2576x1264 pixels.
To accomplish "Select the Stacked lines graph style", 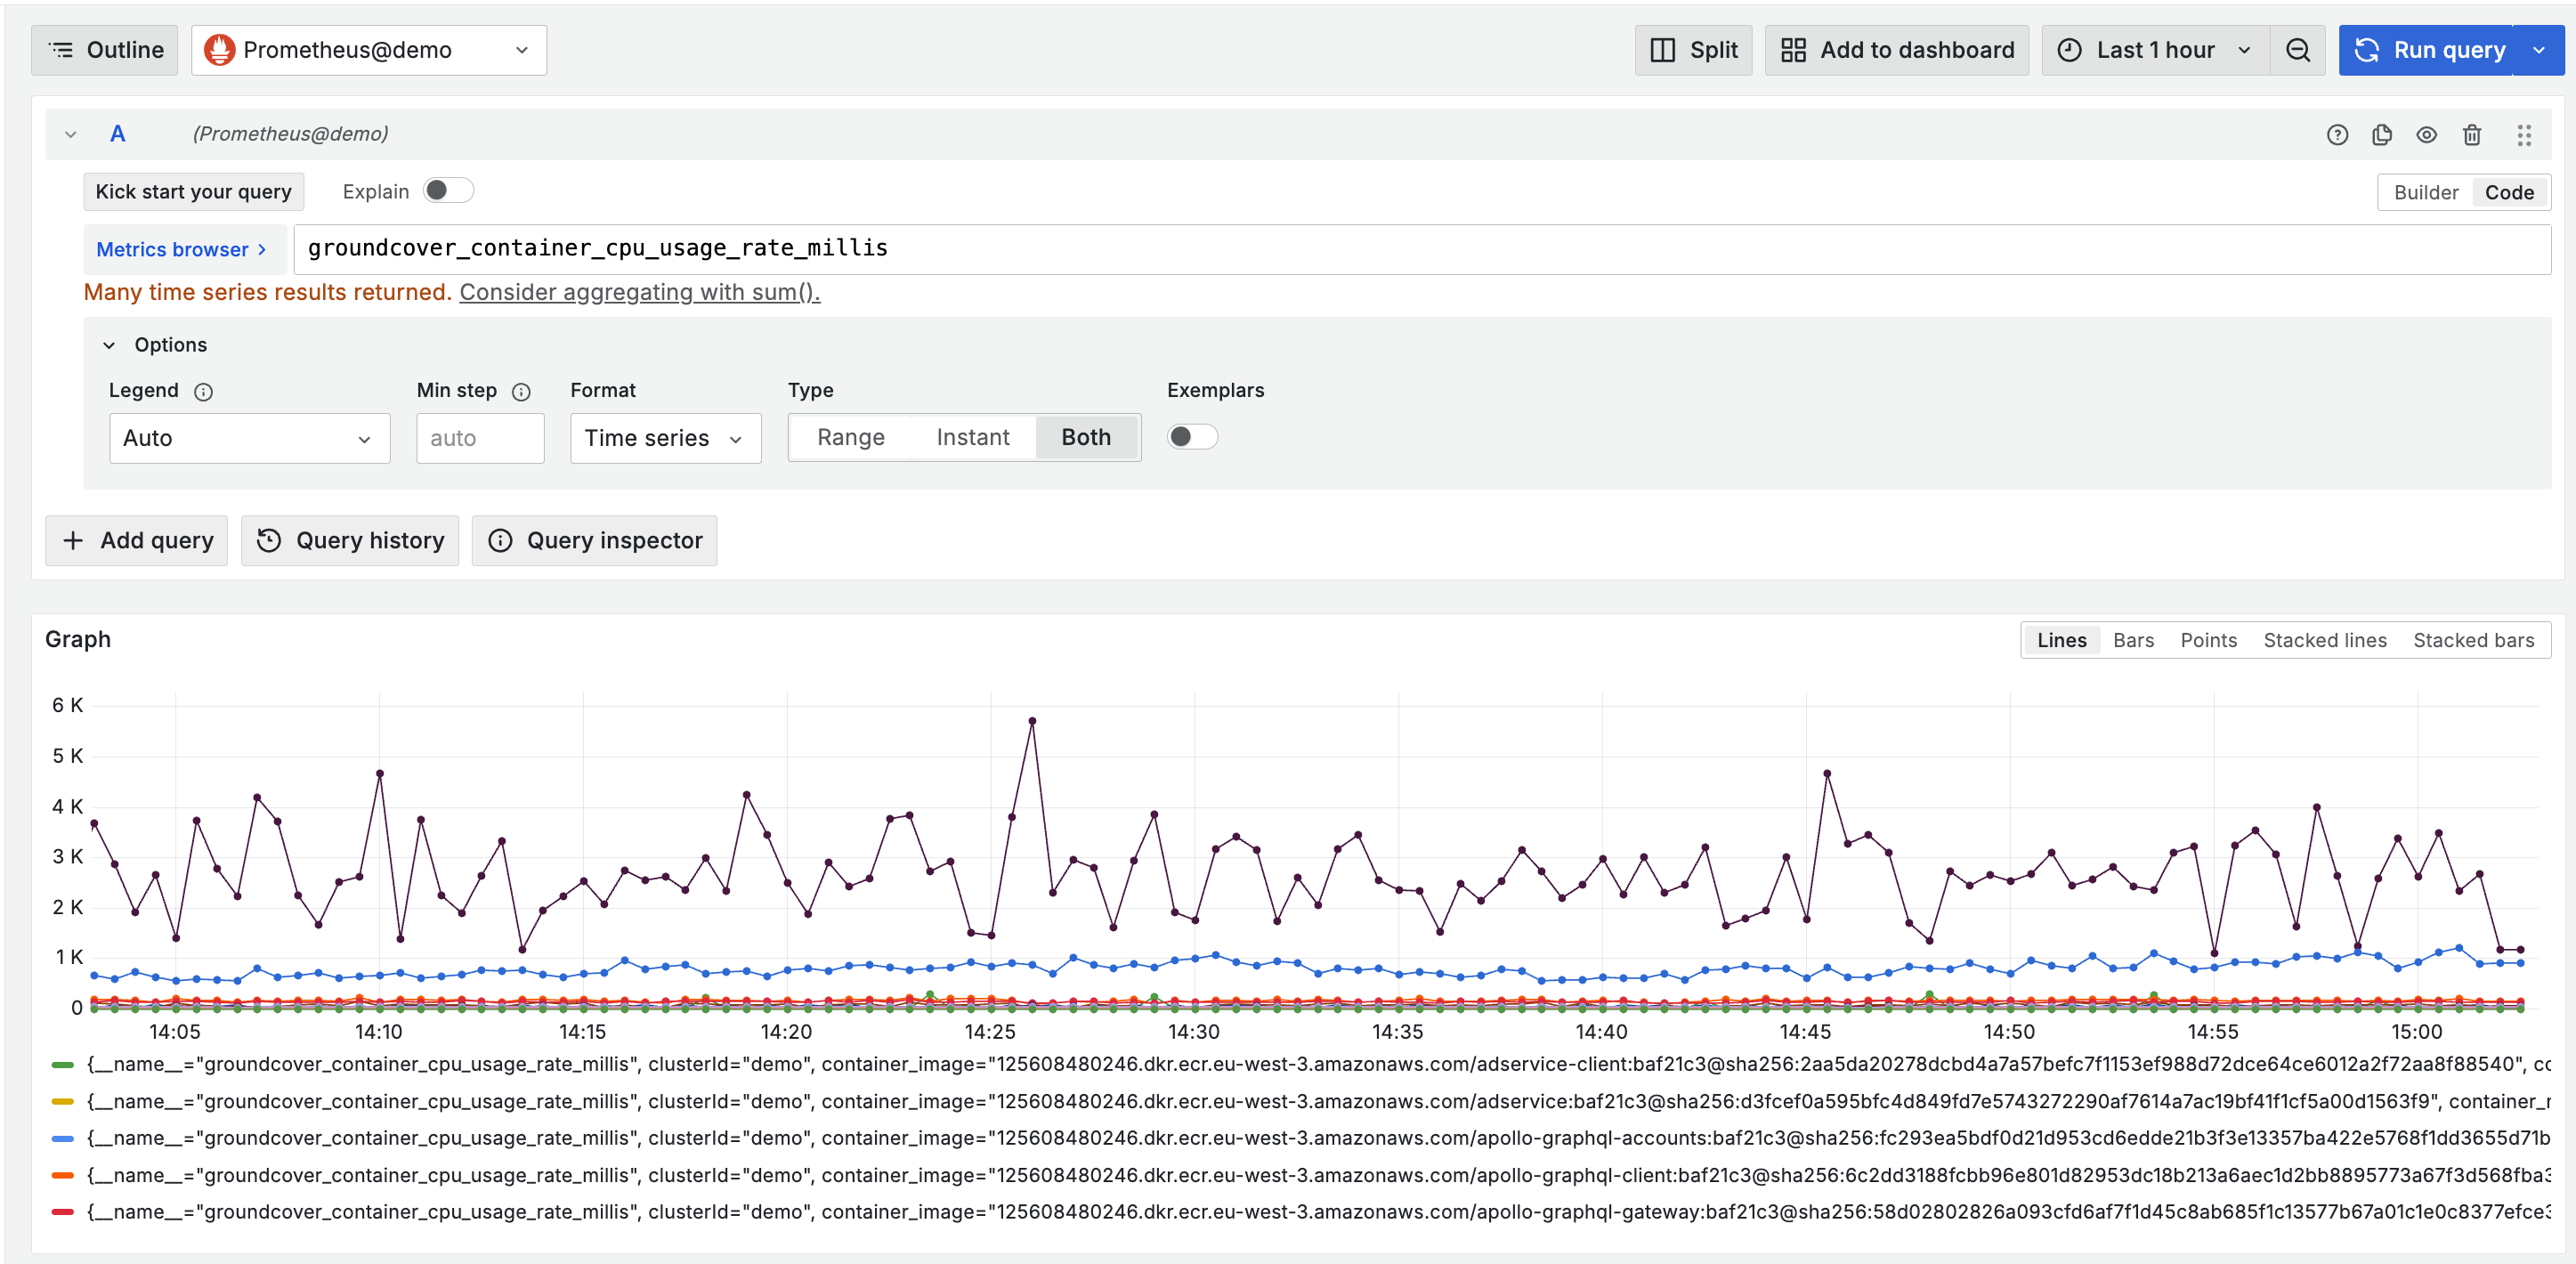I will tap(2324, 640).
